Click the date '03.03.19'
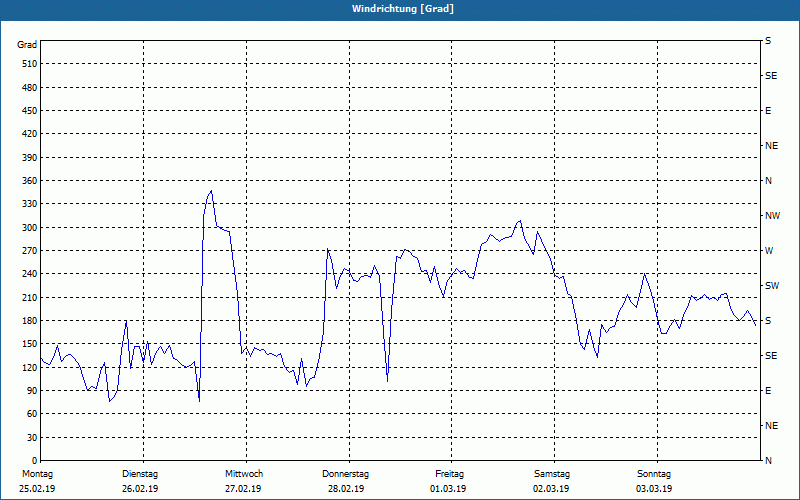 tap(654, 489)
